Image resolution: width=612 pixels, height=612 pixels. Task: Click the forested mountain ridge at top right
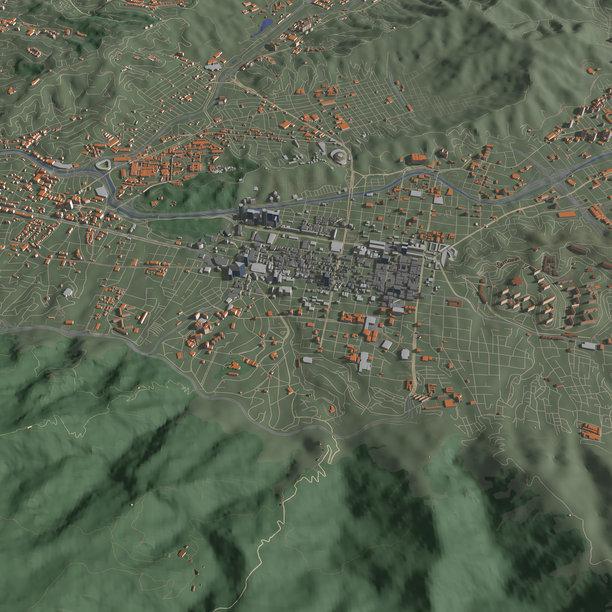[470, 60]
